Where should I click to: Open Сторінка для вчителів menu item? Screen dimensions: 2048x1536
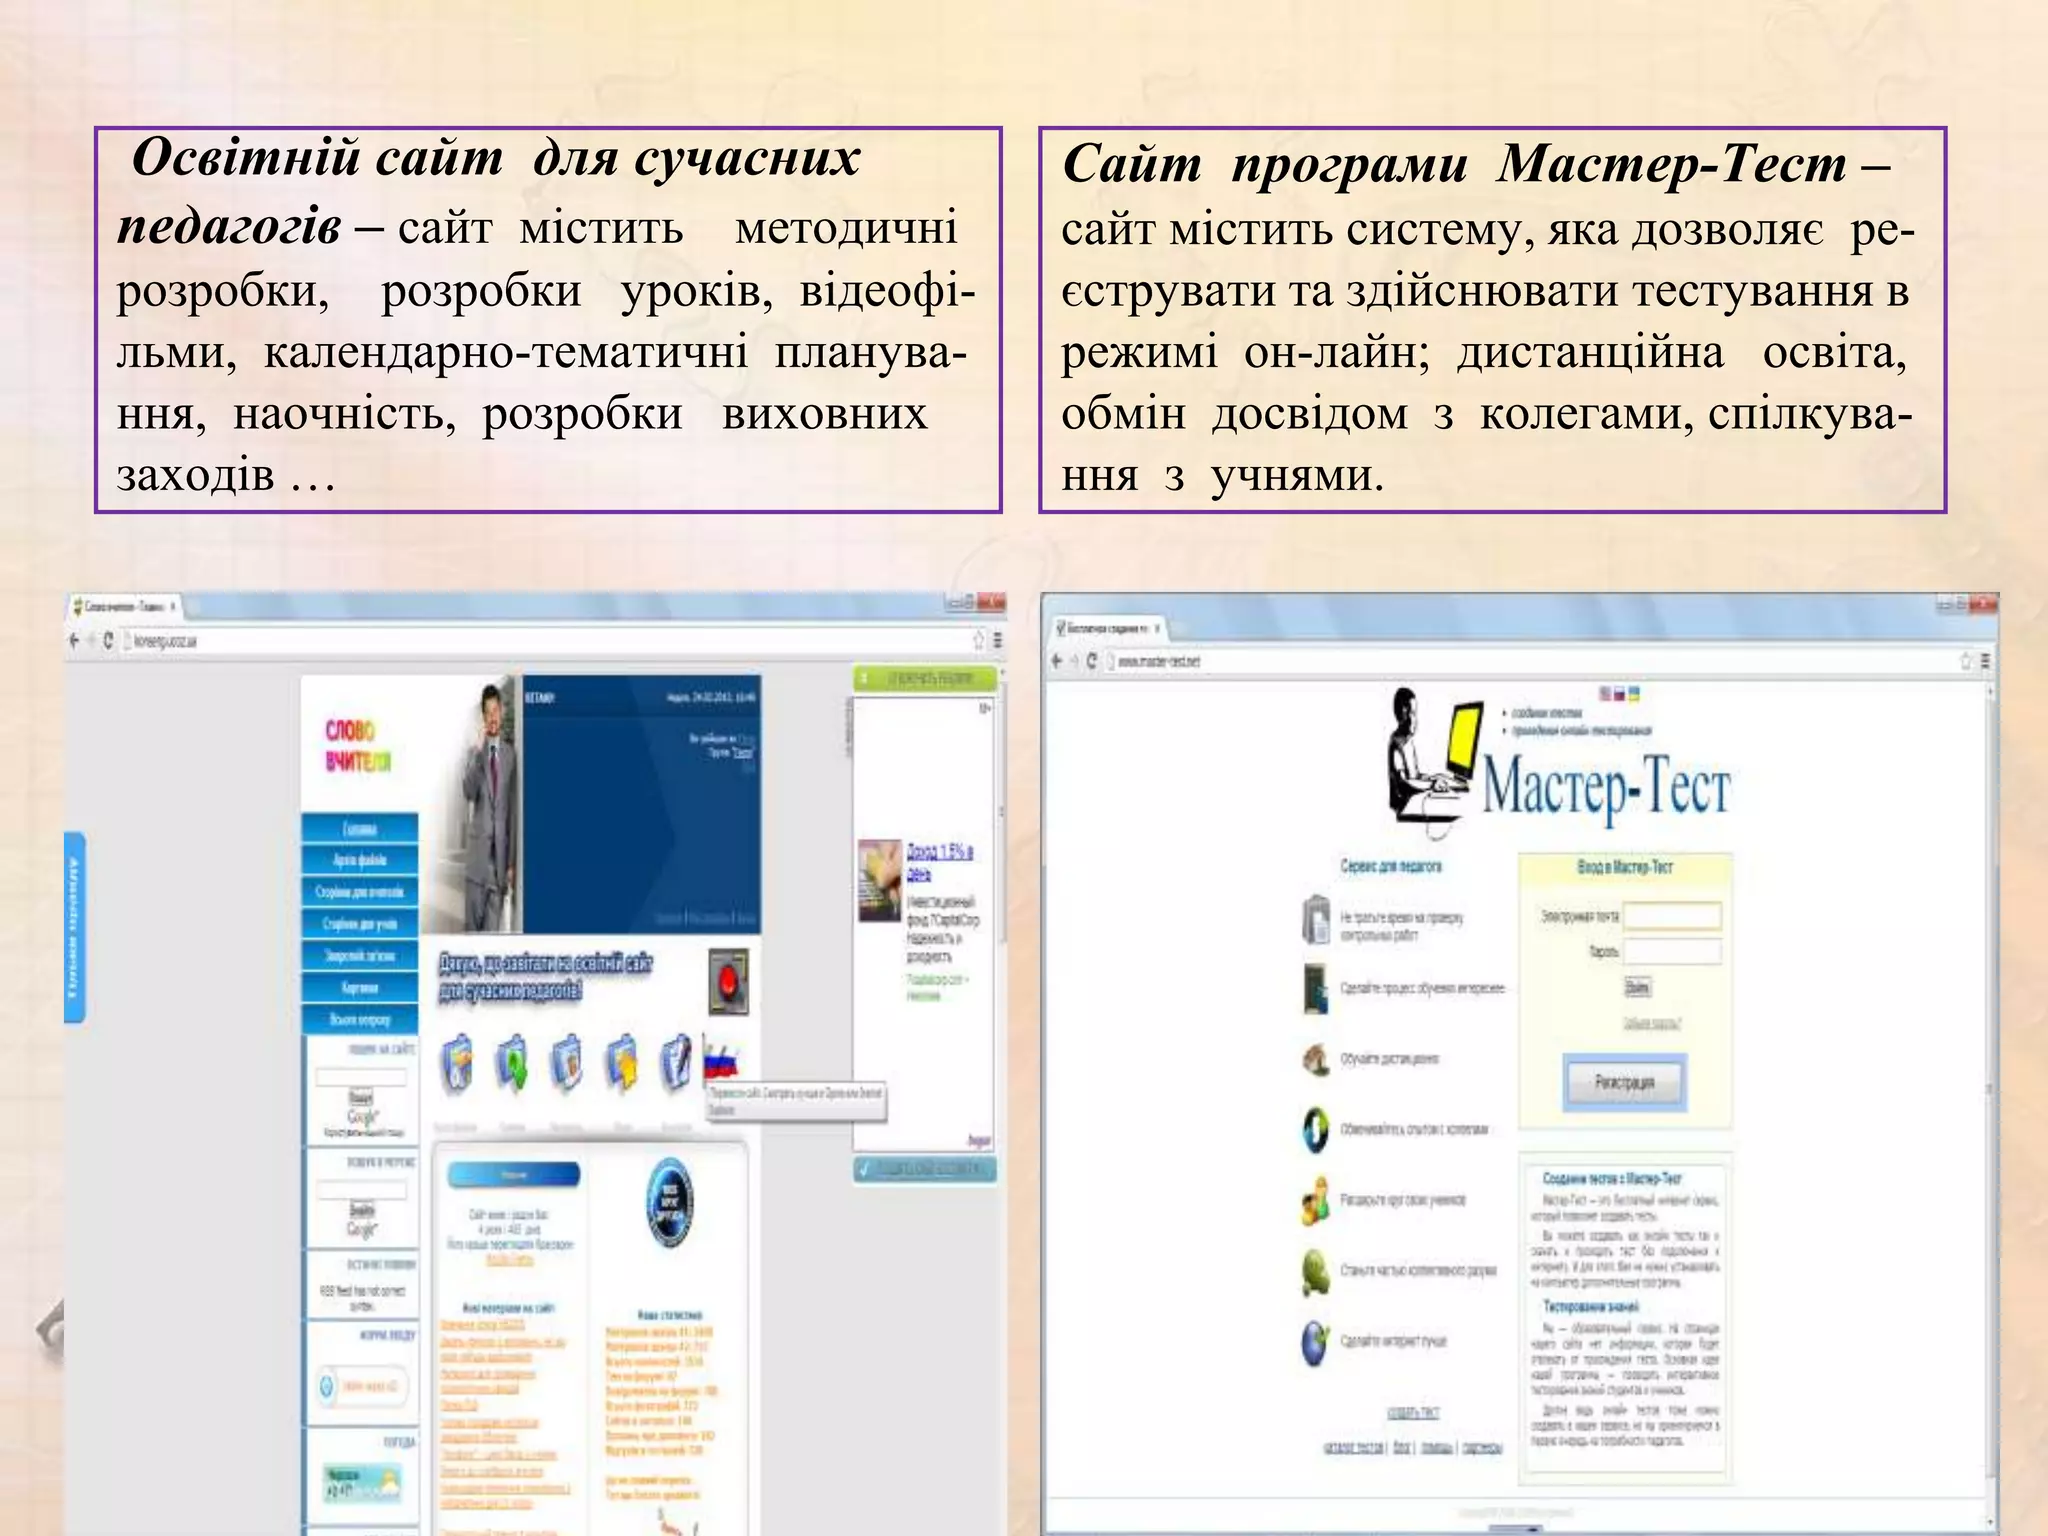[360, 892]
